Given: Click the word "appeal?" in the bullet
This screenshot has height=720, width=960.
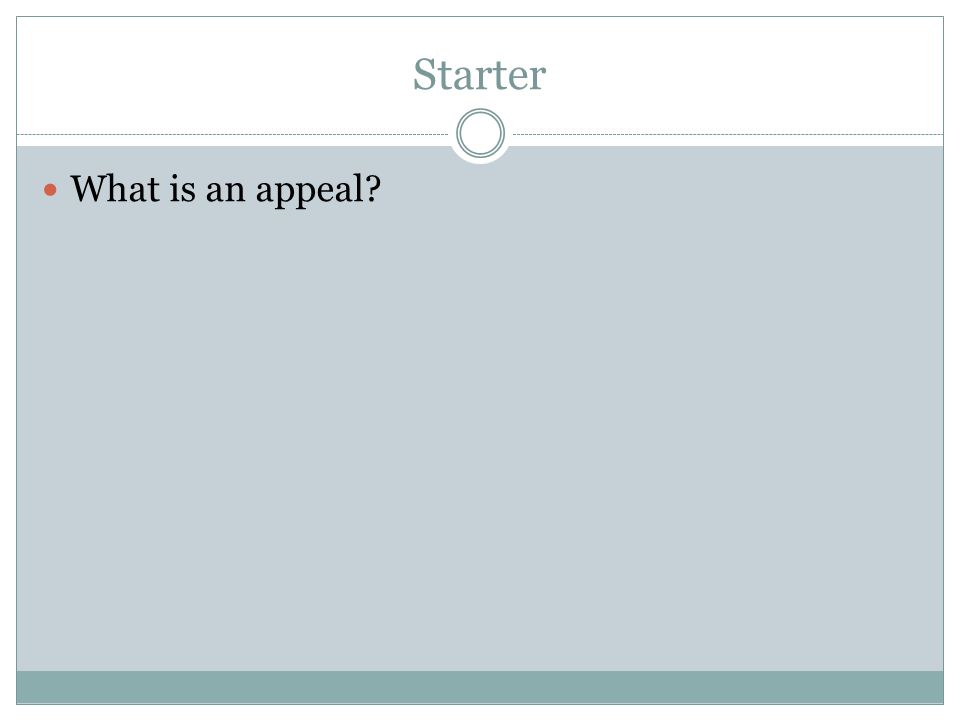Looking at the screenshot, I should pyautogui.click(x=318, y=190).
